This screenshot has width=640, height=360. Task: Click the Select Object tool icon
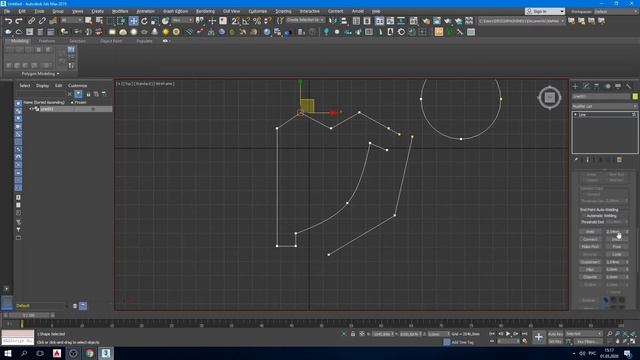point(89,21)
